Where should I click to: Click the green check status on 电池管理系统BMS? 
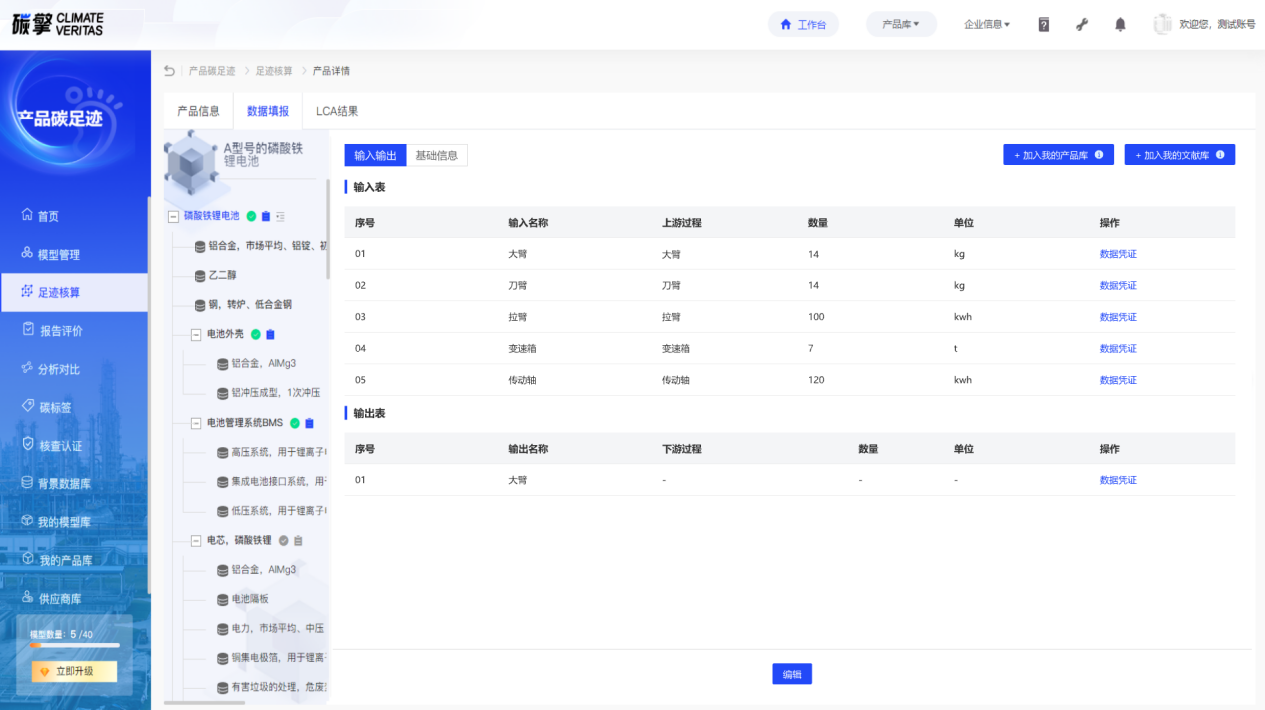point(295,423)
